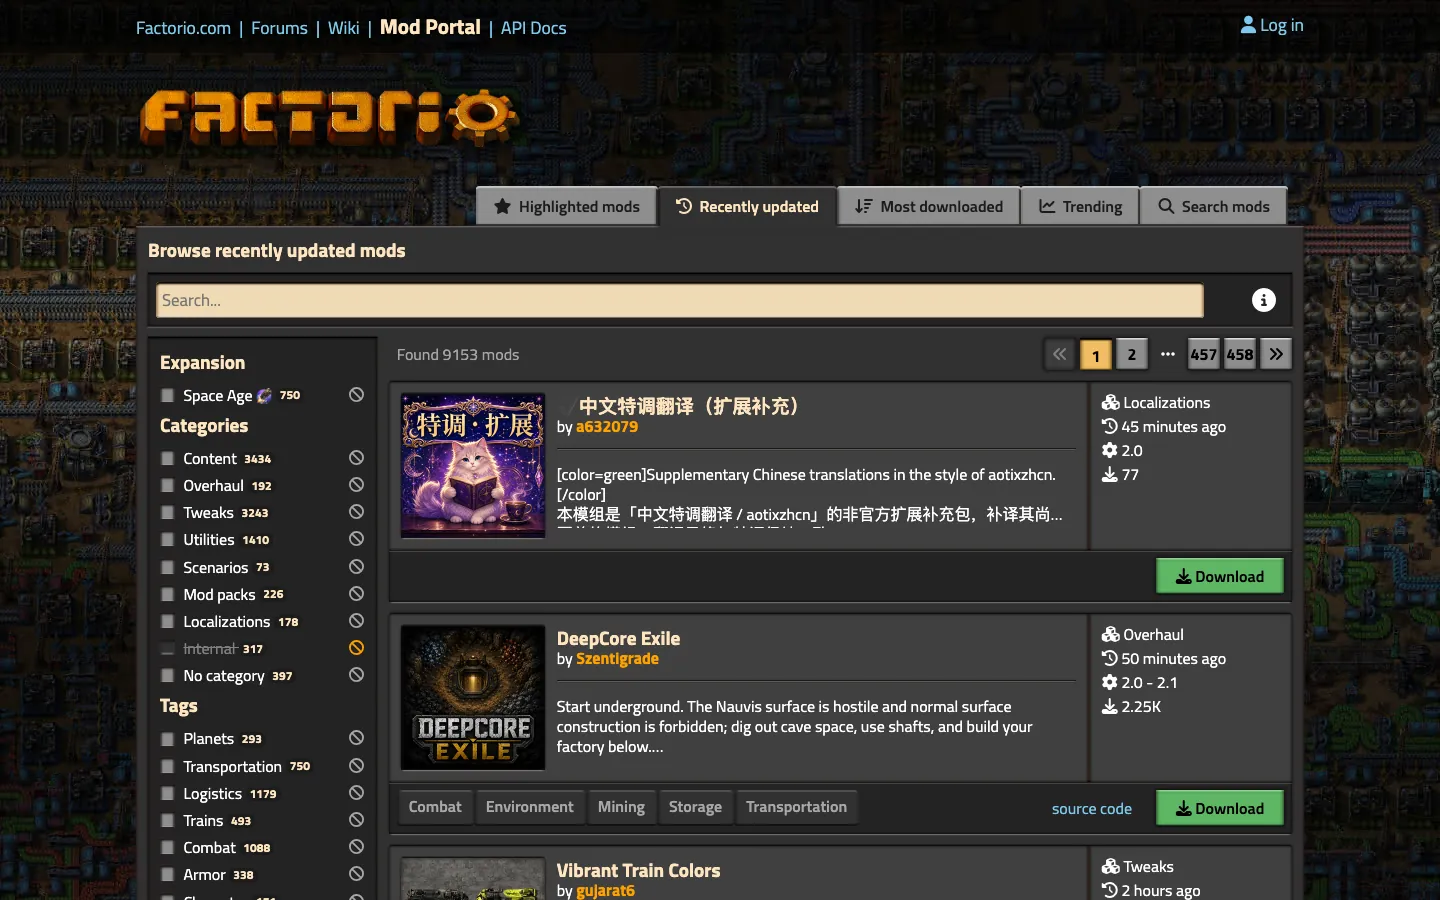The height and width of the screenshot is (900, 1440).
Task: Click Log in
Action: [x=1272, y=25]
